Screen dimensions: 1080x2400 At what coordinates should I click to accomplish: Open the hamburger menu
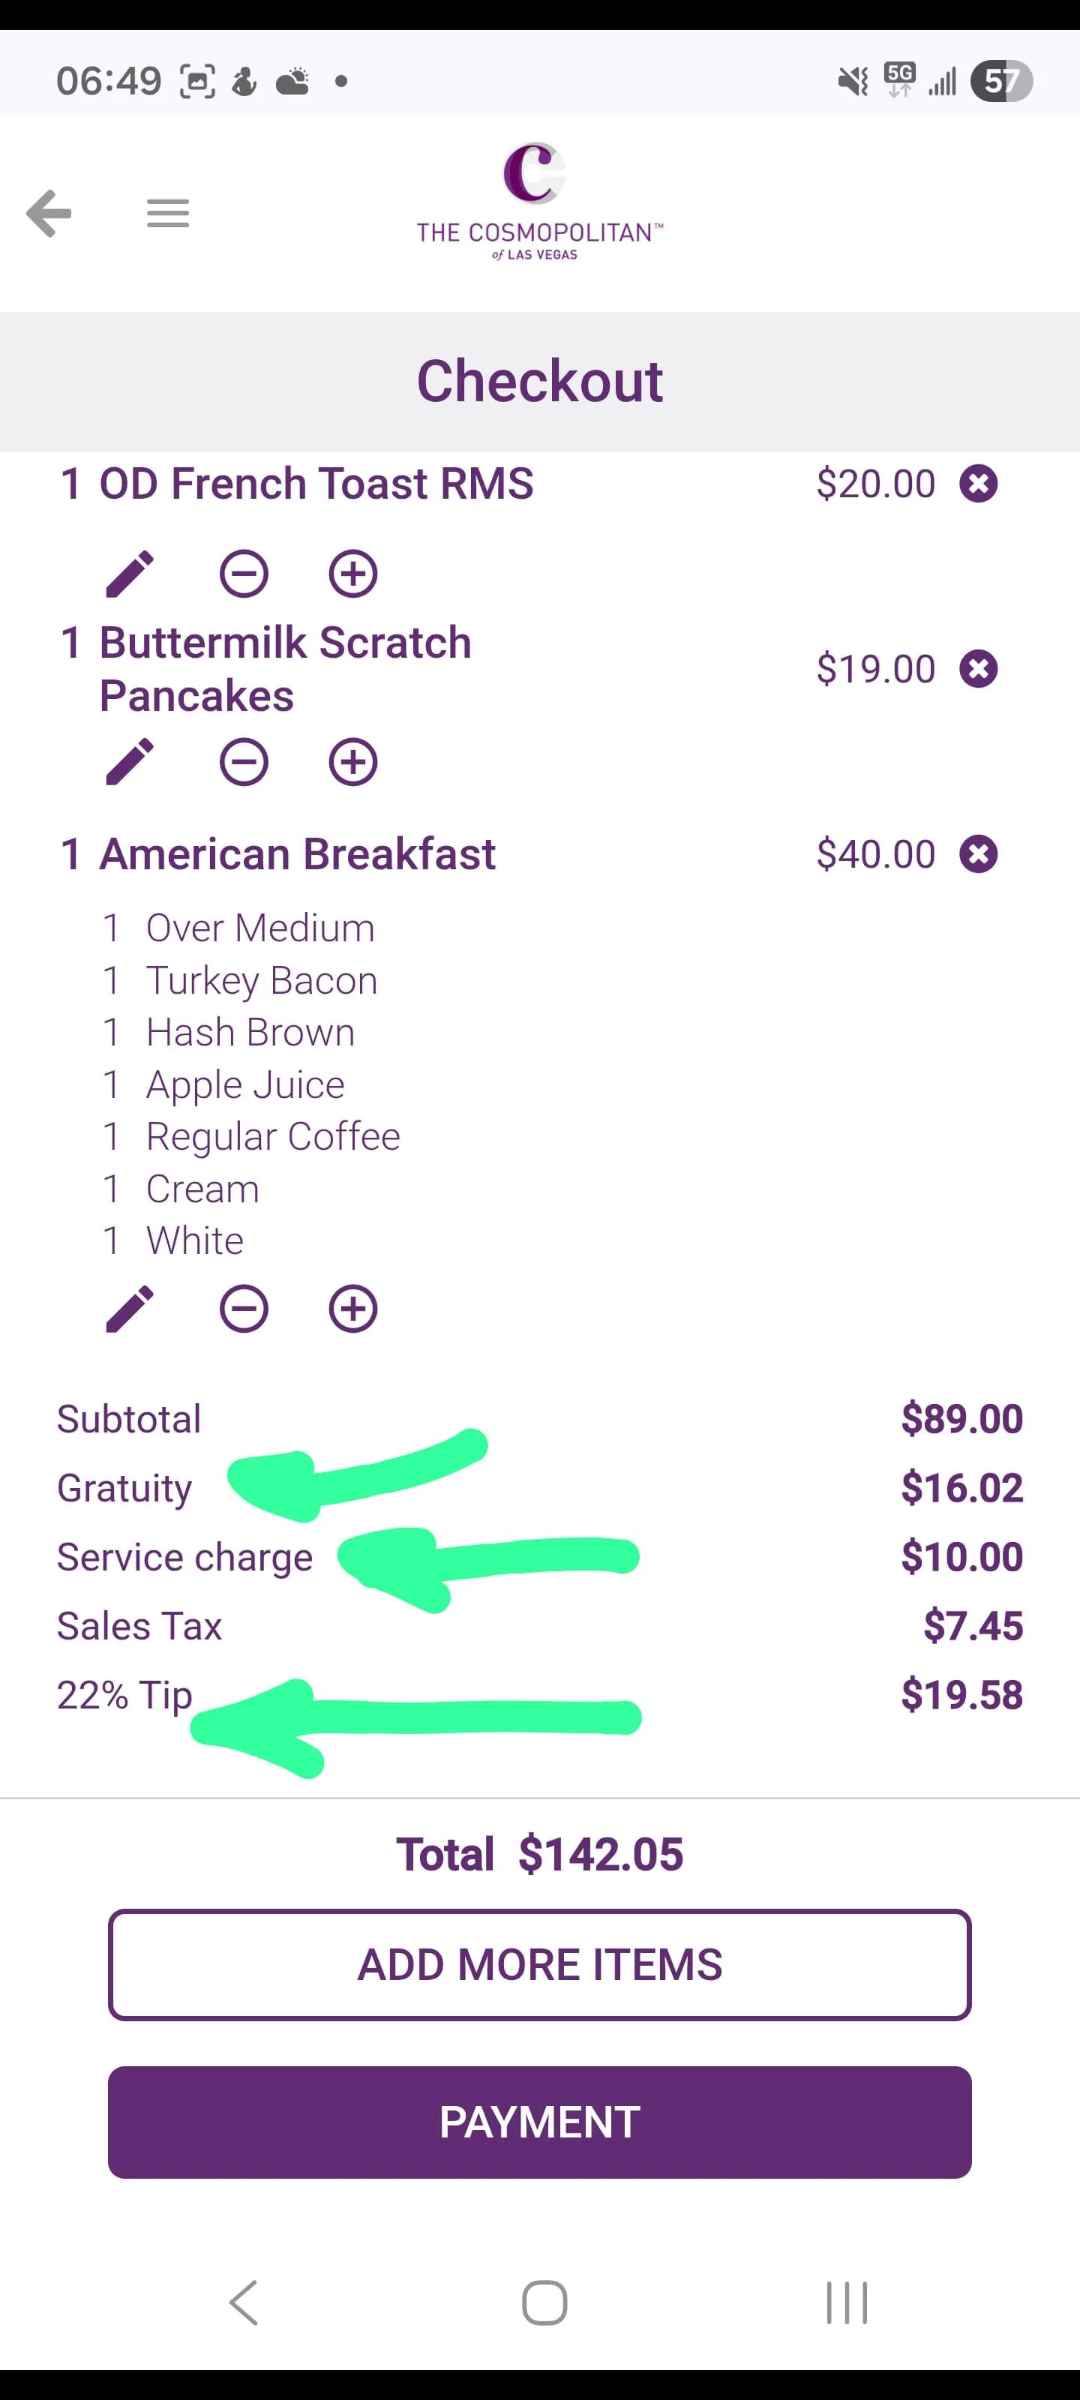coord(168,213)
